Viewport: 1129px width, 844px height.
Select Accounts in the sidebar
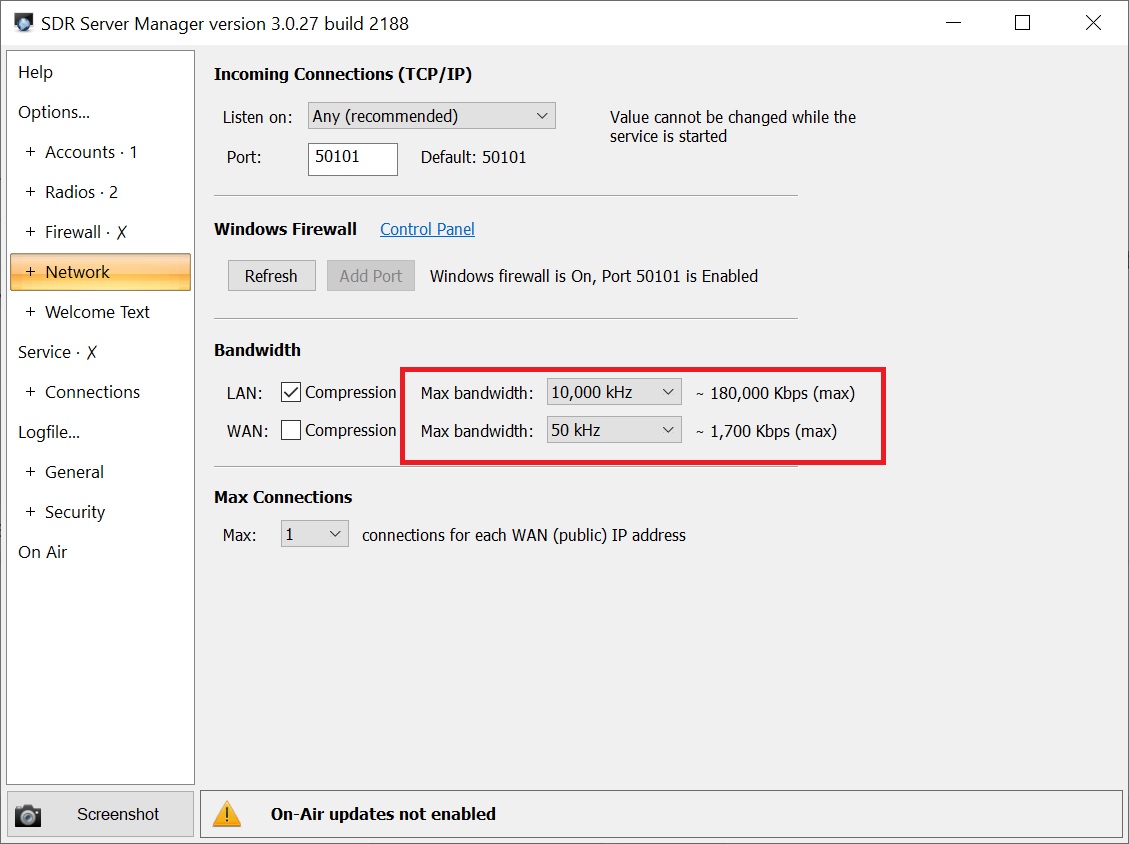(90, 152)
